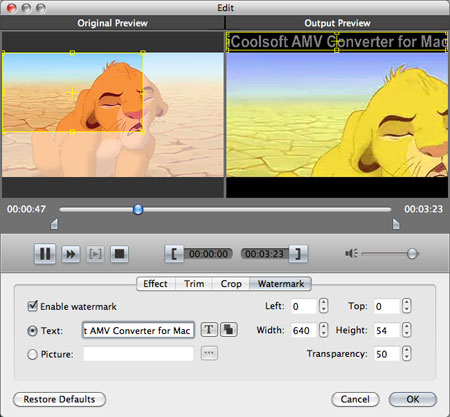Select the Watermark tab
The image size is (450, 417).
[x=281, y=284]
